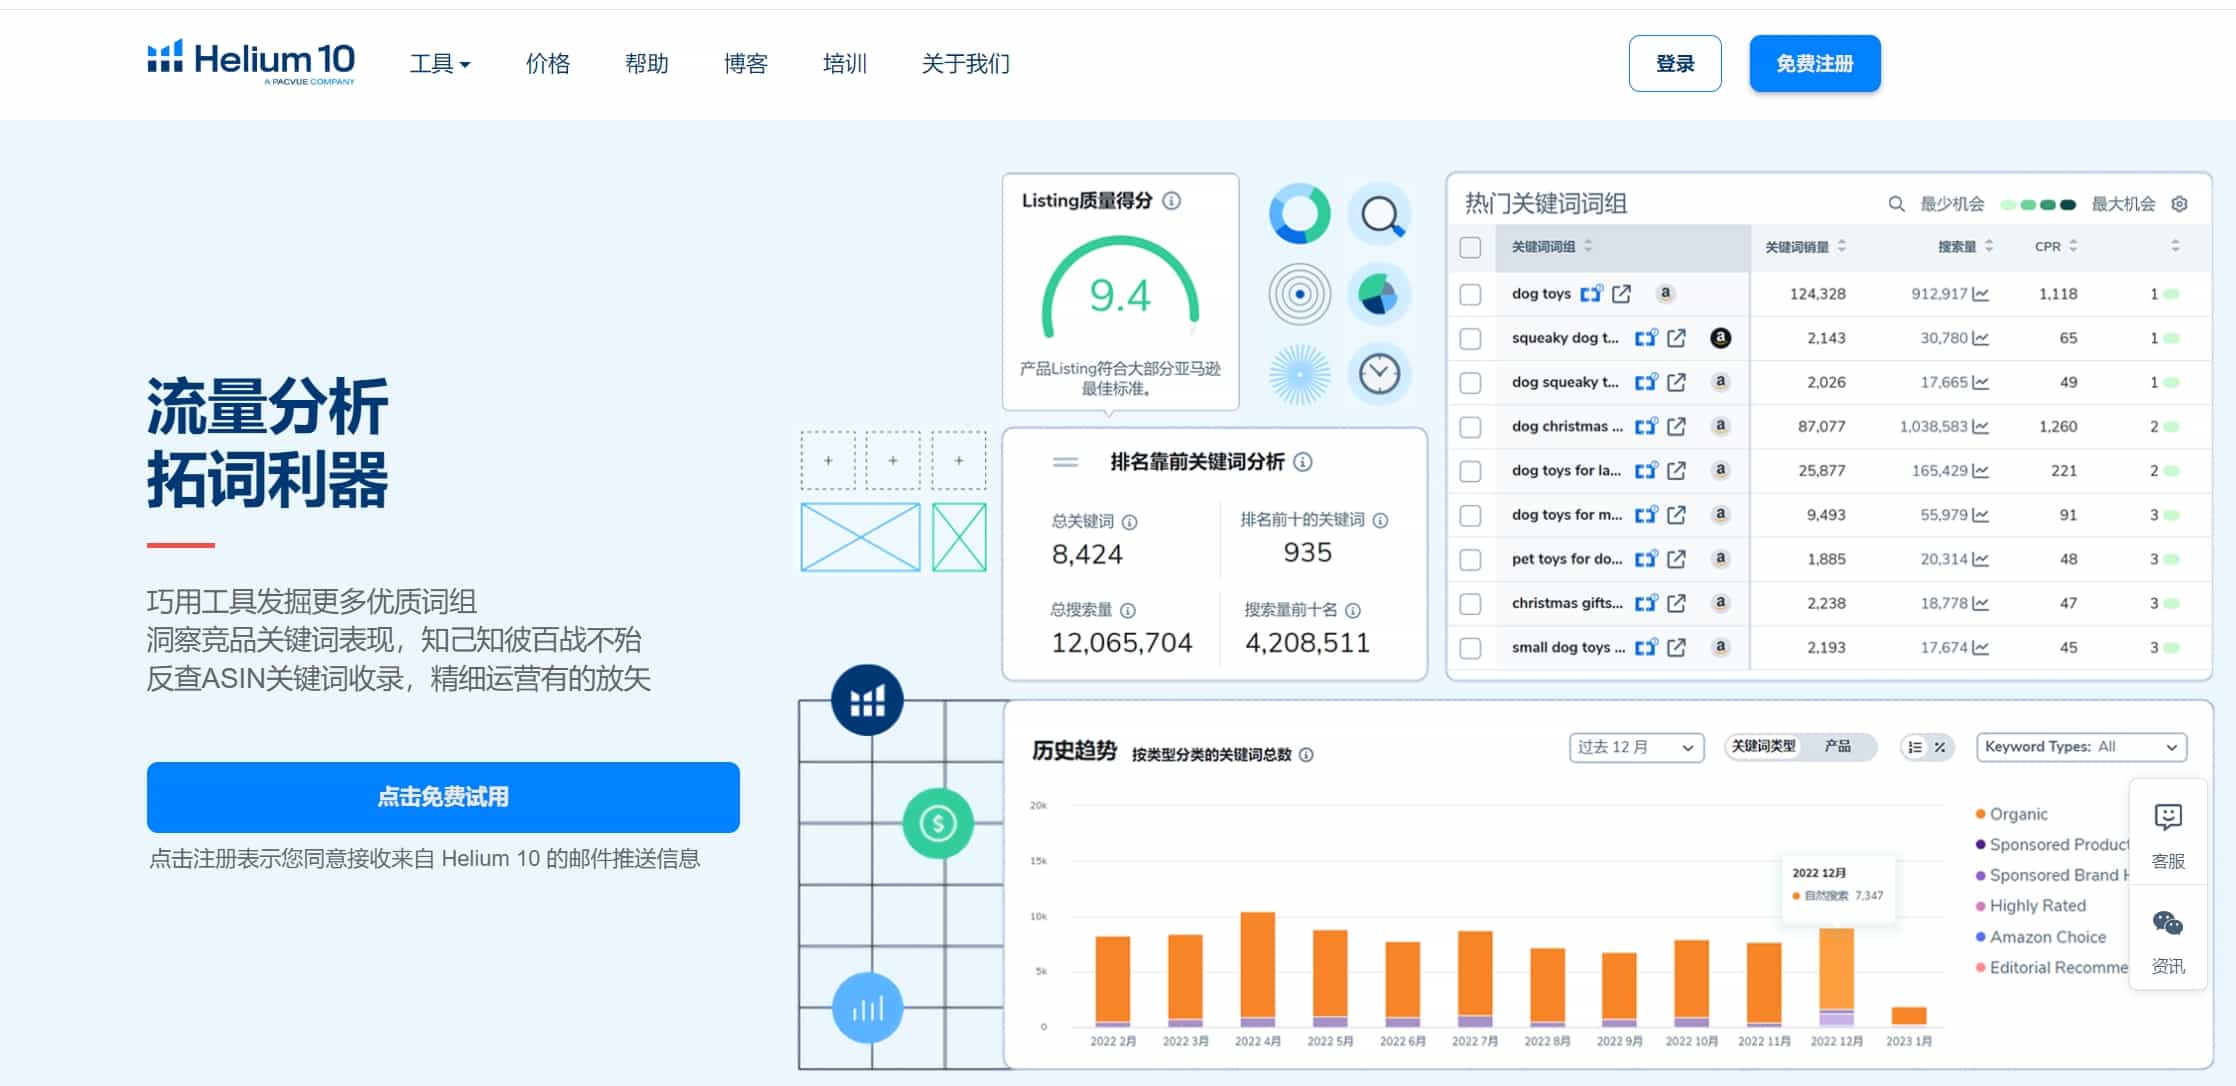Click the 免费注册 button
Screen dimensions: 2236x1086
click(1814, 64)
